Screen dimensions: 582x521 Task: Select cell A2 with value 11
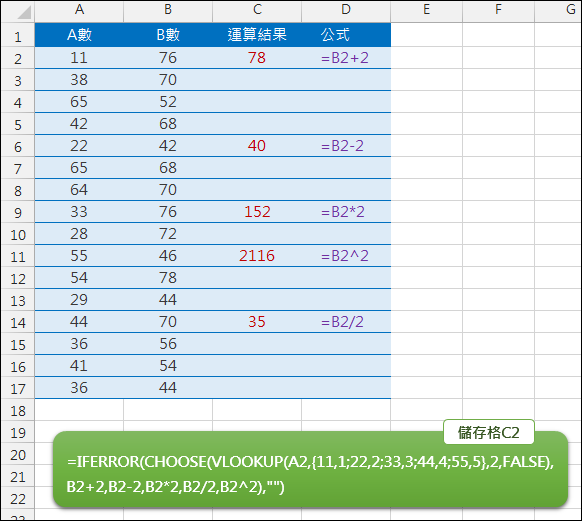pyautogui.click(x=79, y=58)
